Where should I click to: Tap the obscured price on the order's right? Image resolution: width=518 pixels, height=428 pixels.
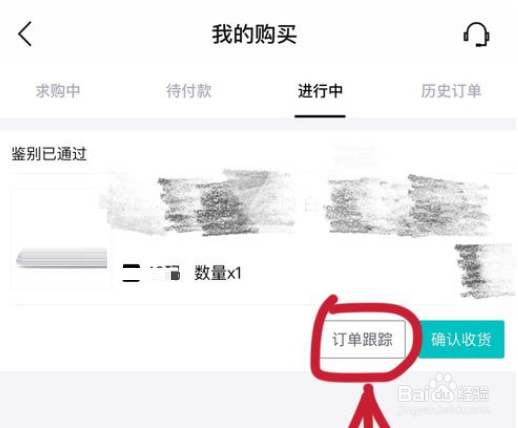[485, 270]
